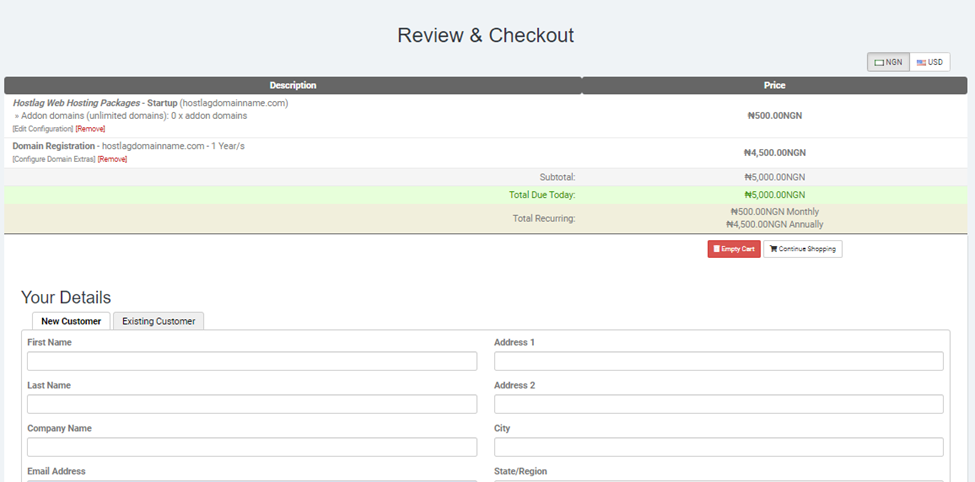Image resolution: width=975 pixels, height=482 pixels.
Task: Focus the City input field
Action: [x=718, y=447]
